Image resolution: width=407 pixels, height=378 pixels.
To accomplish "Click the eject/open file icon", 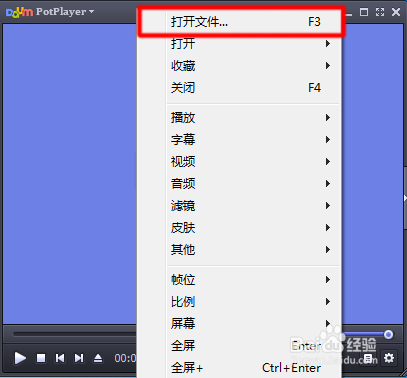I will click(x=98, y=358).
